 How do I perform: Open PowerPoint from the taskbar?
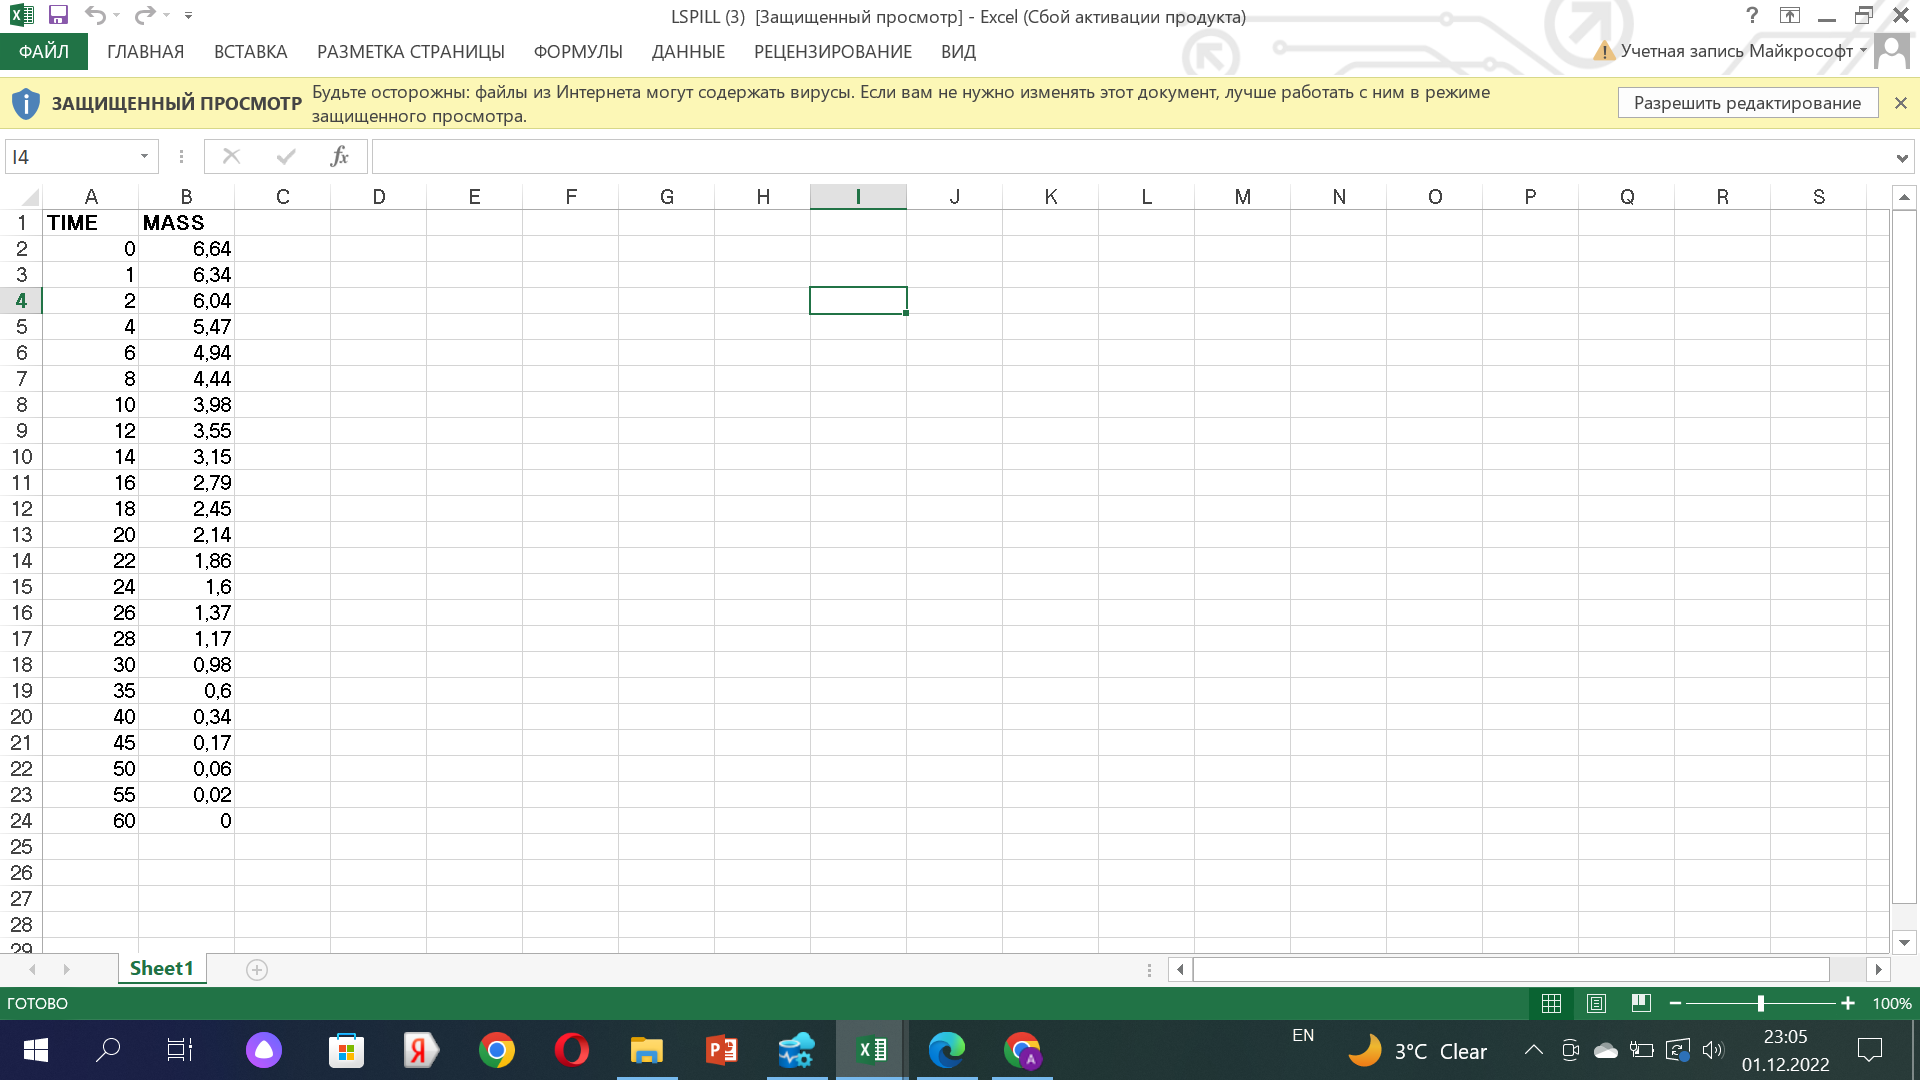pos(721,1050)
